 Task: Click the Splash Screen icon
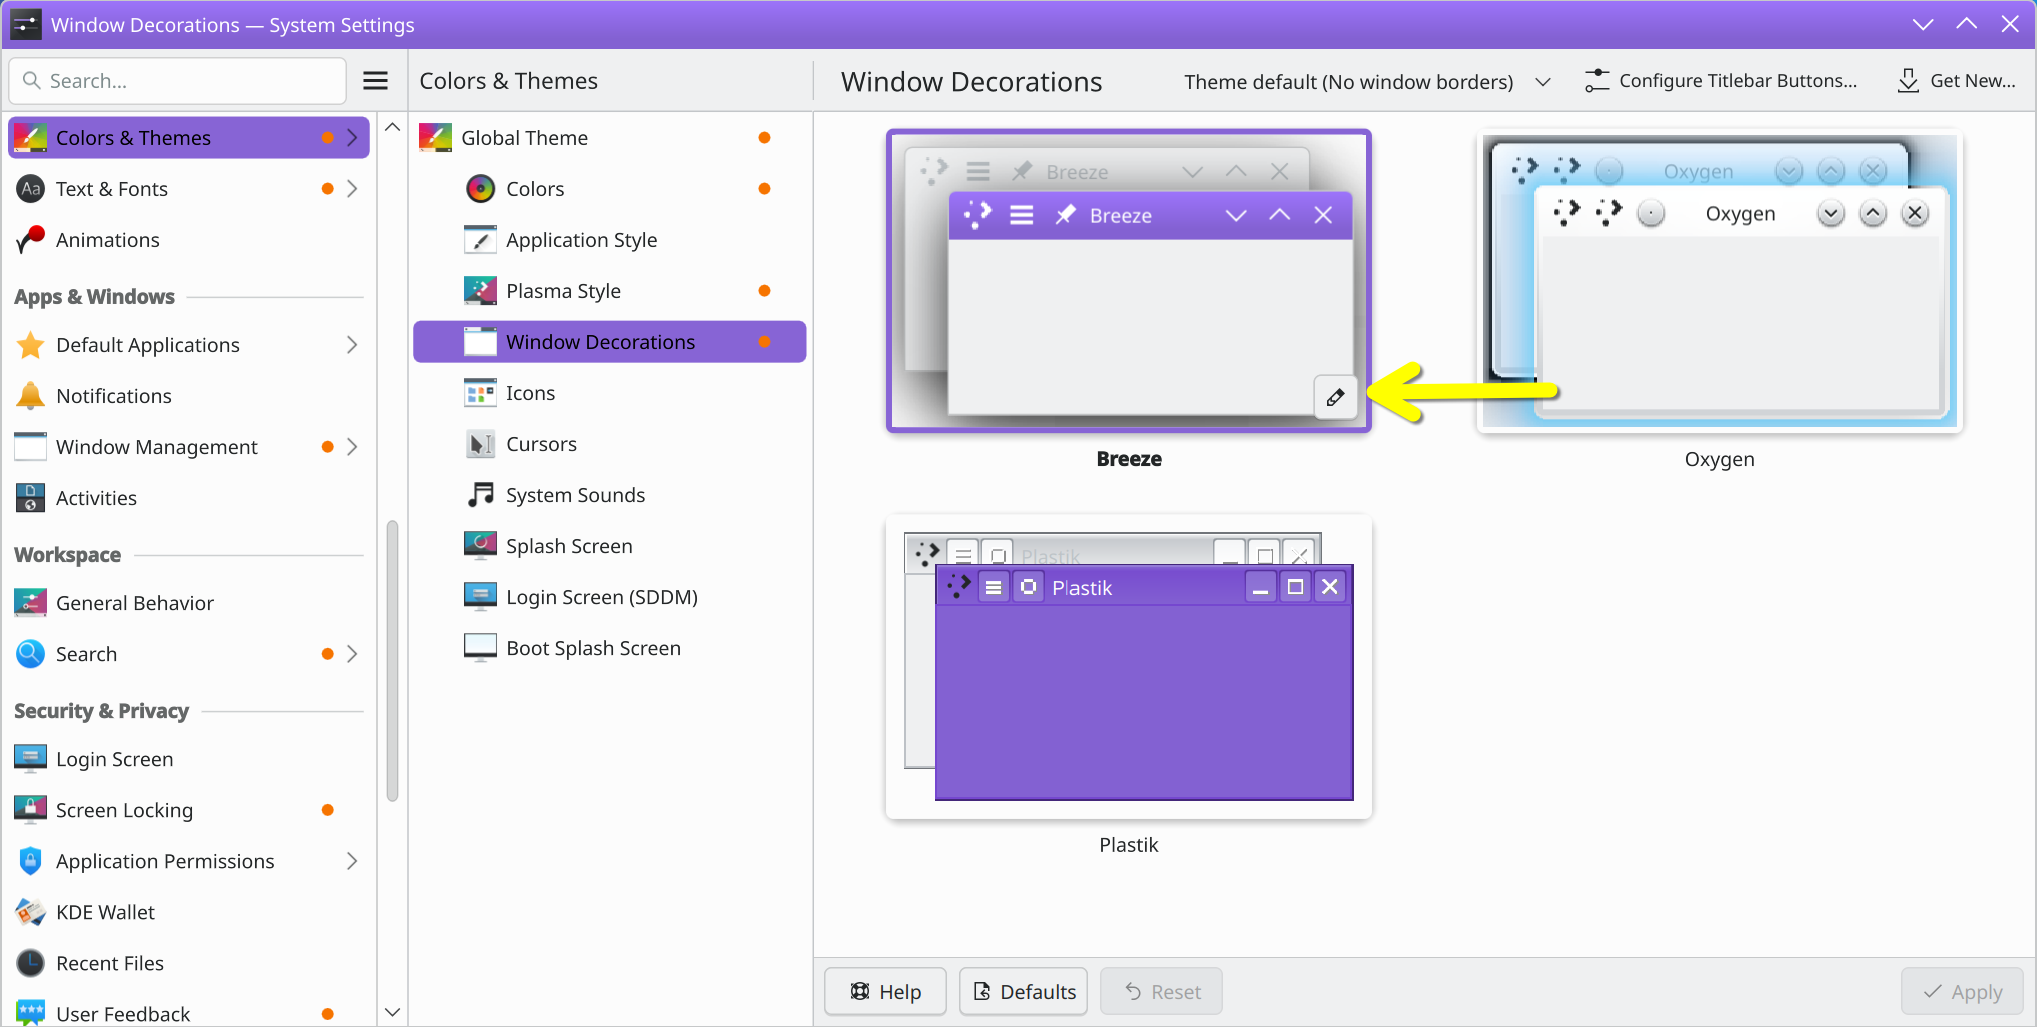[x=480, y=546]
